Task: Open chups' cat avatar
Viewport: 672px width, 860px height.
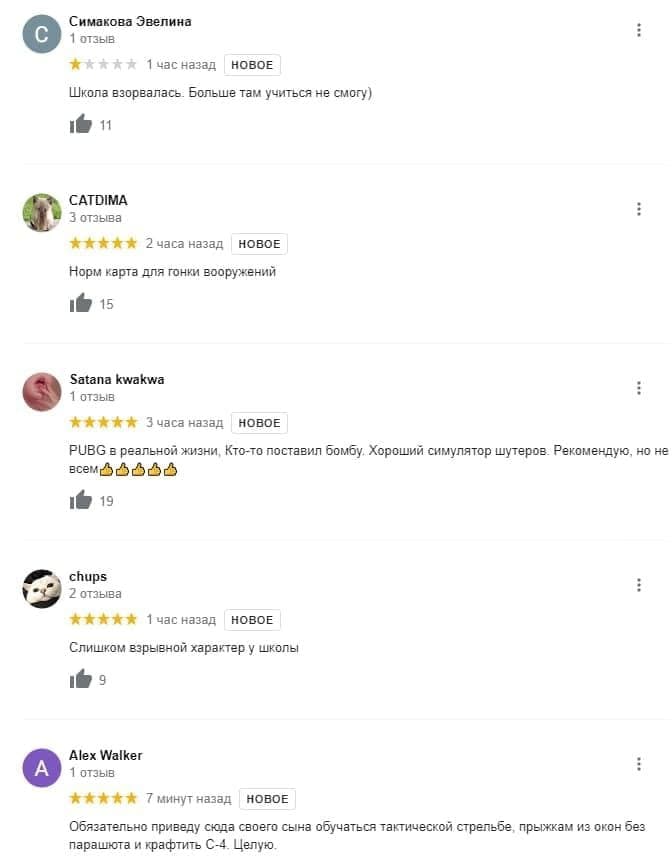Action: coord(42,589)
